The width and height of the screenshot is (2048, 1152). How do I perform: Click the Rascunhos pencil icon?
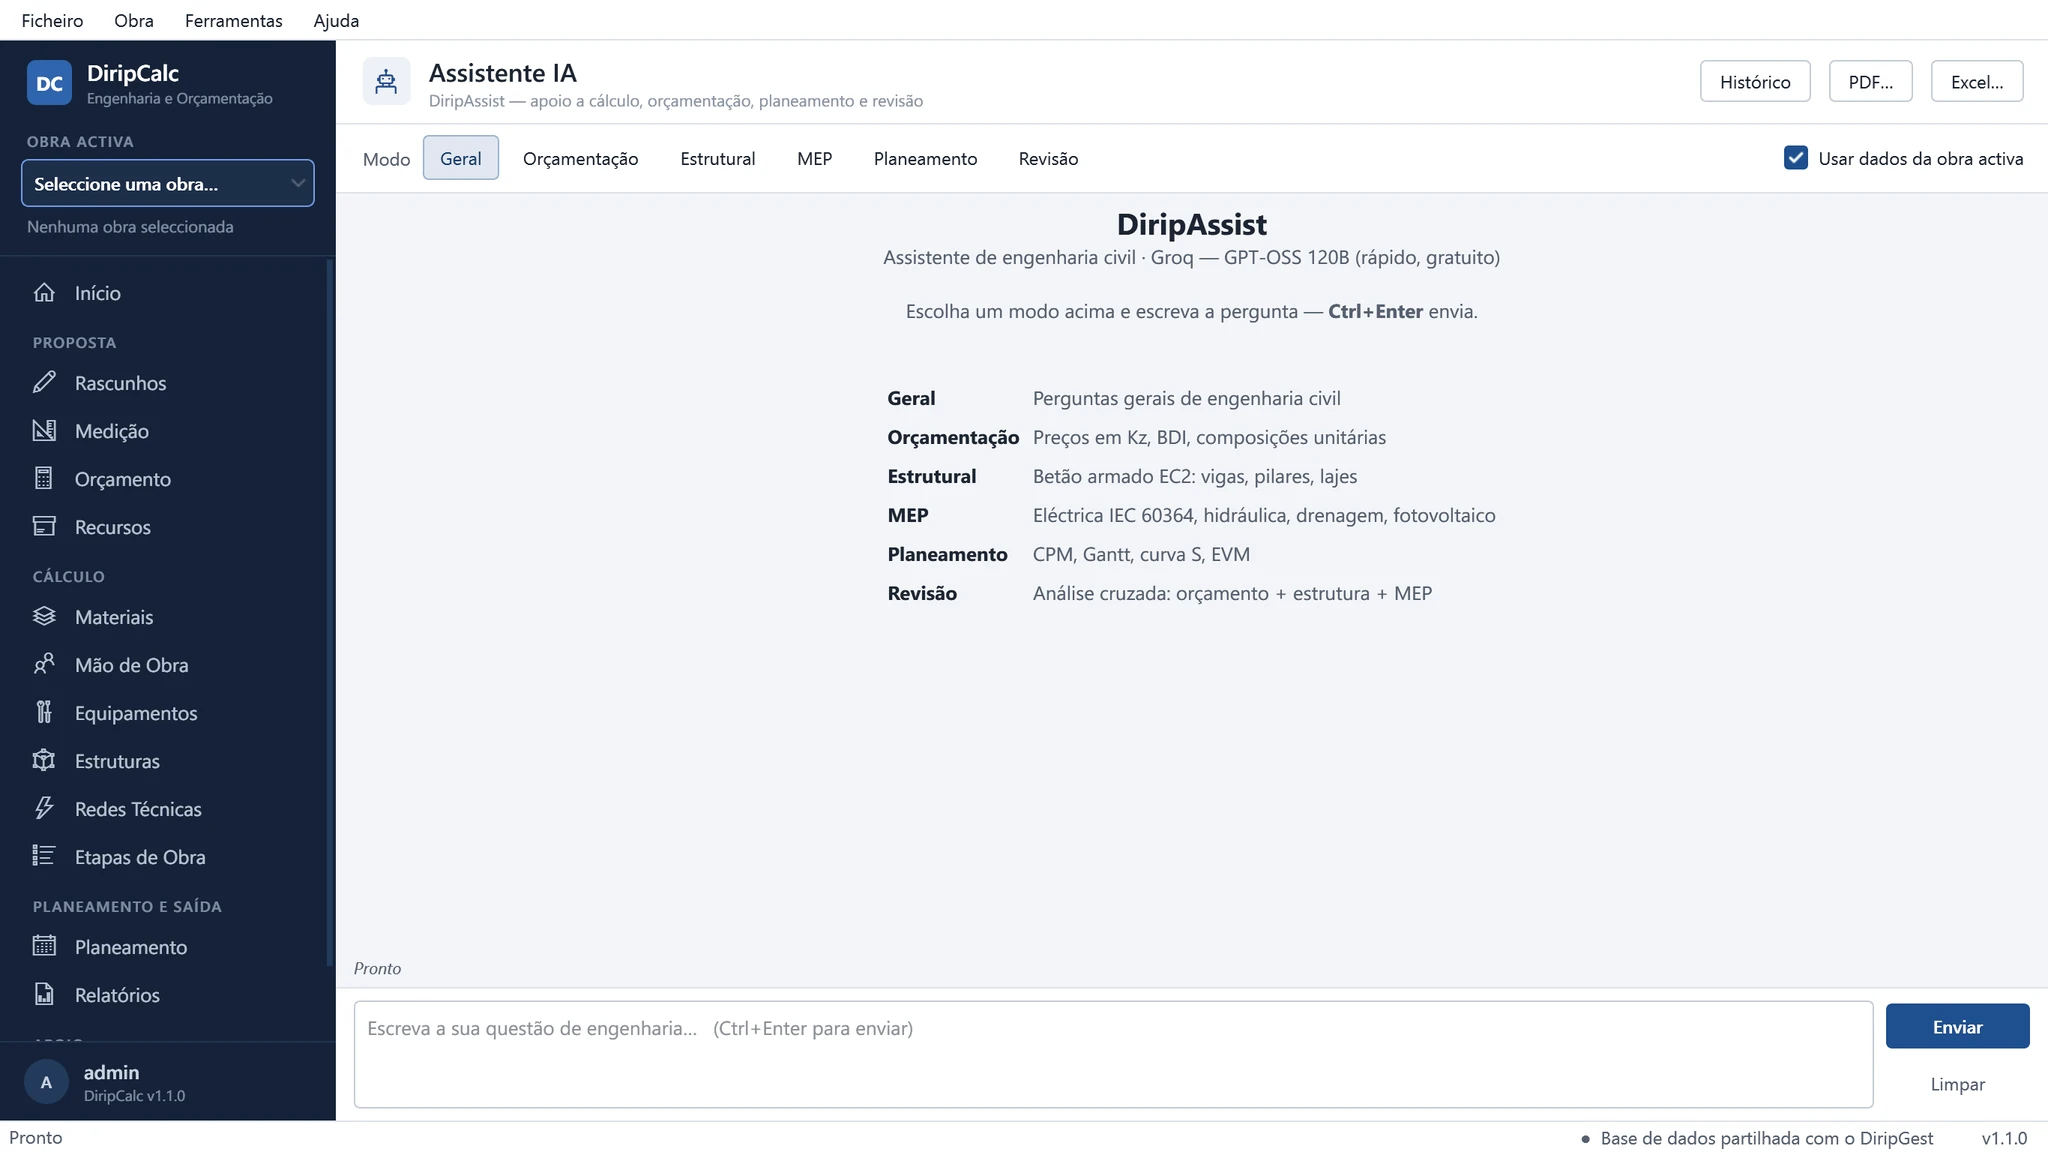click(44, 383)
